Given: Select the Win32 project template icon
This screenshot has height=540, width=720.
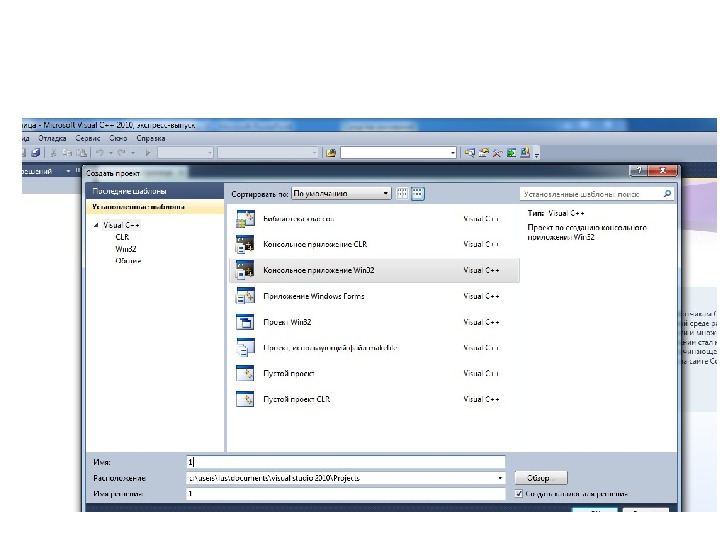Looking at the screenshot, I should click(x=245, y=321).
